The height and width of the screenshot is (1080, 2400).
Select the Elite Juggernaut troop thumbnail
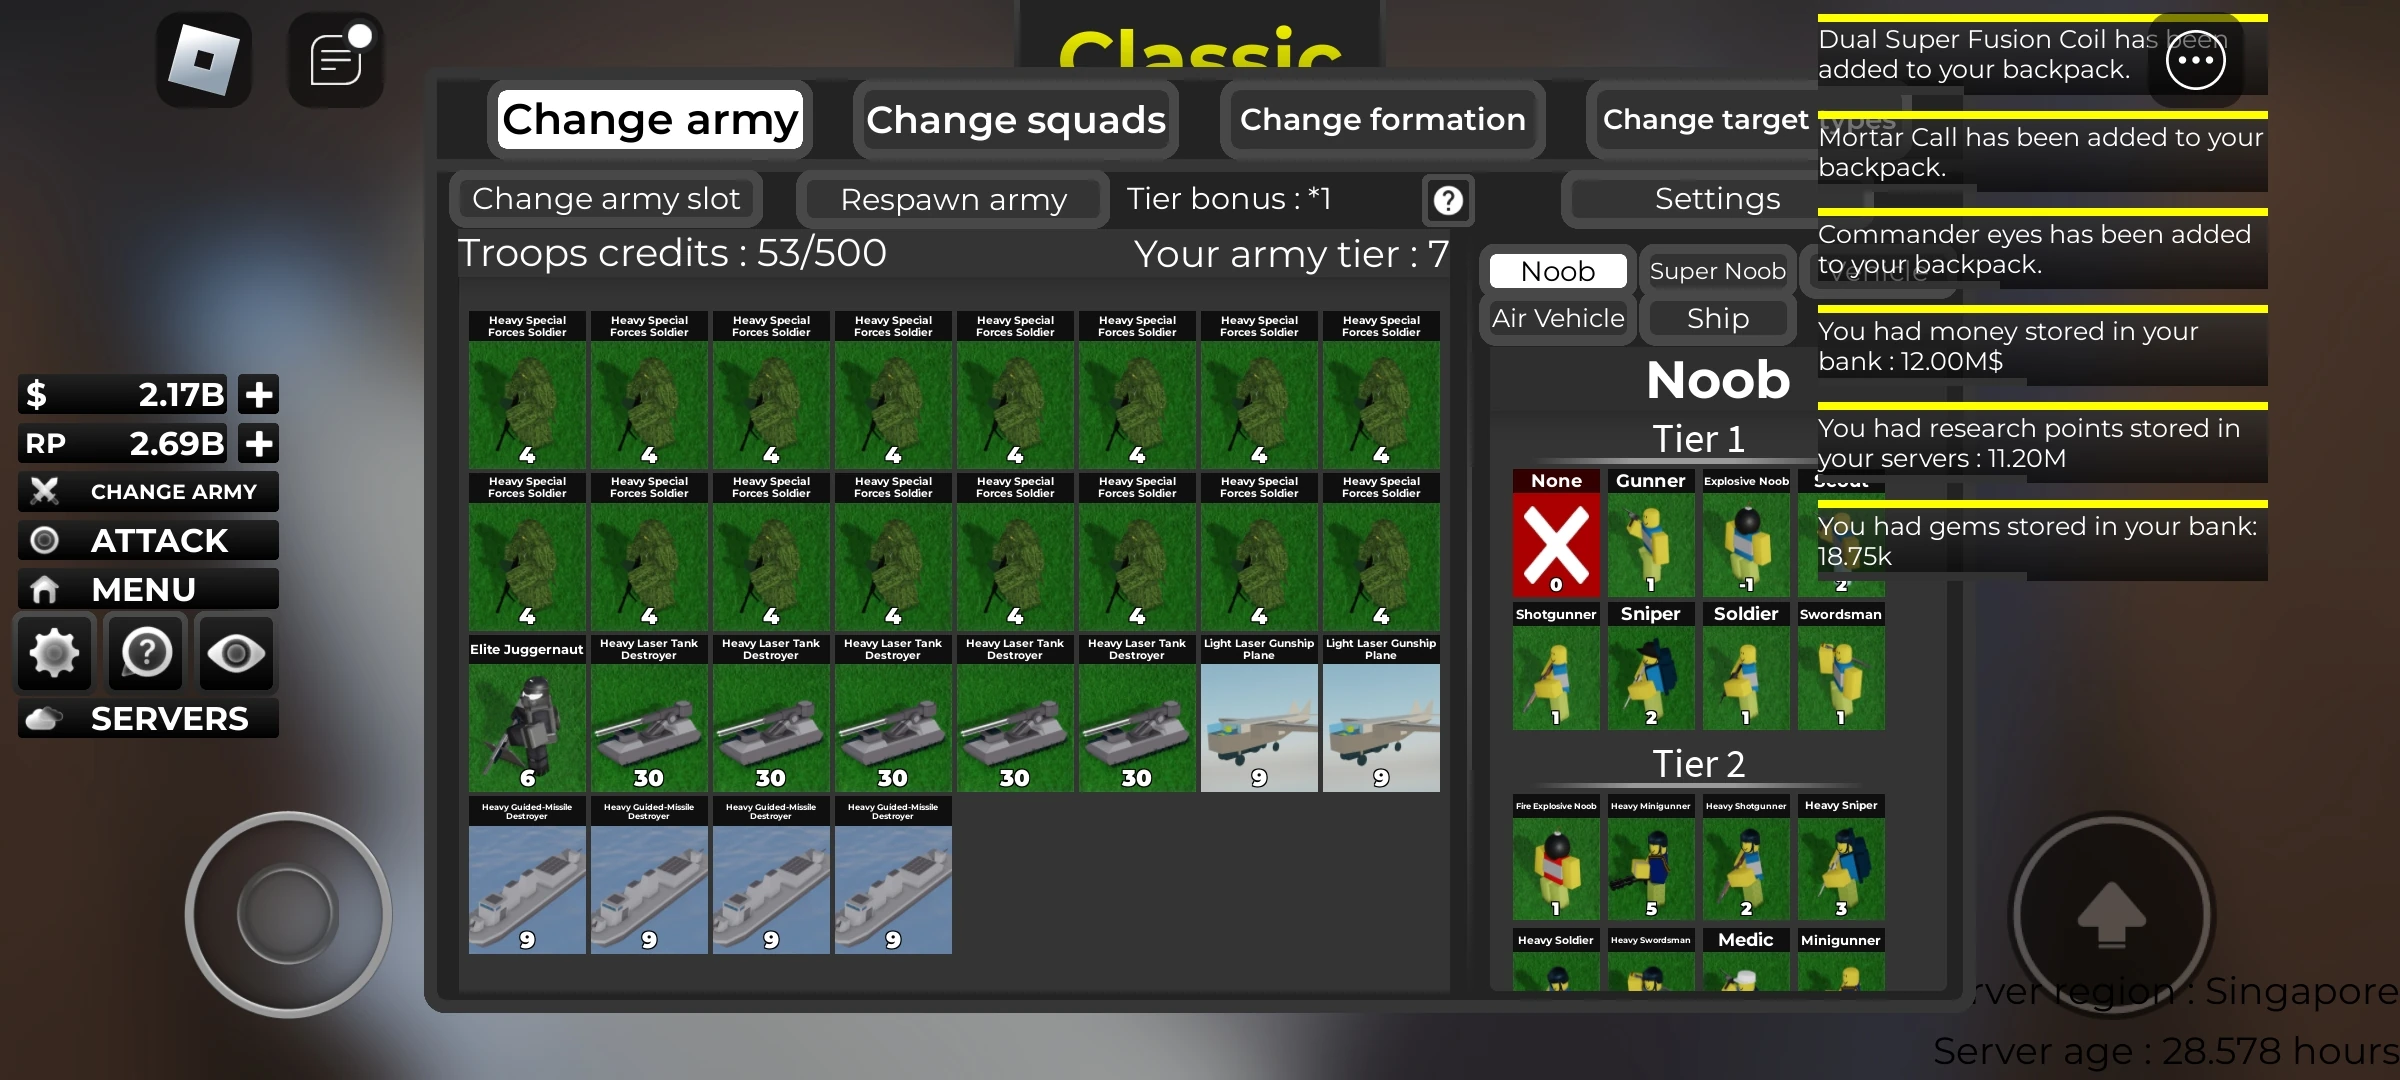pyautogui.click(x=527, y=714)
